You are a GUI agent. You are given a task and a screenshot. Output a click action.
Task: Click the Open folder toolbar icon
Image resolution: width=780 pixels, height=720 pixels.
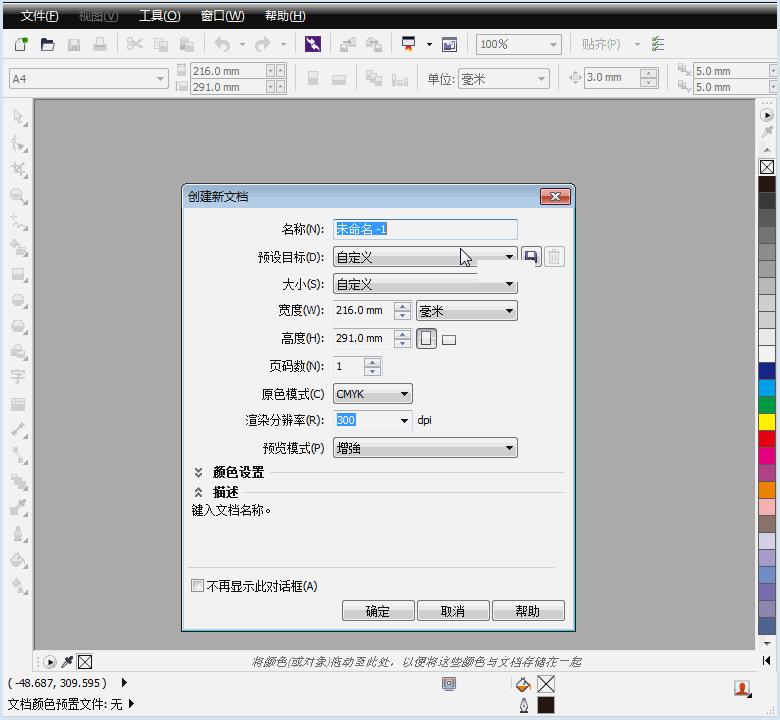point(47,44)
